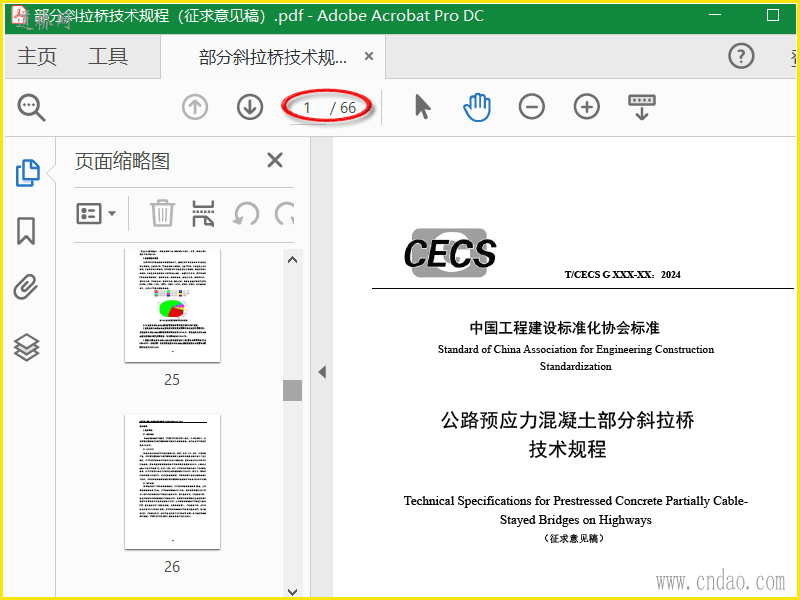The width and height of the screenshot is (800, 600).
Task: Edit the current page number field
Action: pyautogui.click(x=308, y=108)
